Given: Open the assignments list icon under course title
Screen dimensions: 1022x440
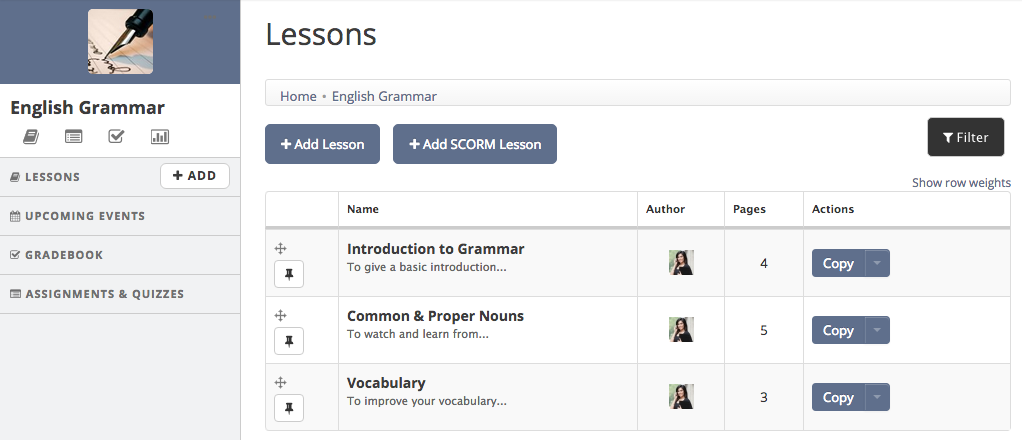Looking at the screenshot, I should (74, 136).
